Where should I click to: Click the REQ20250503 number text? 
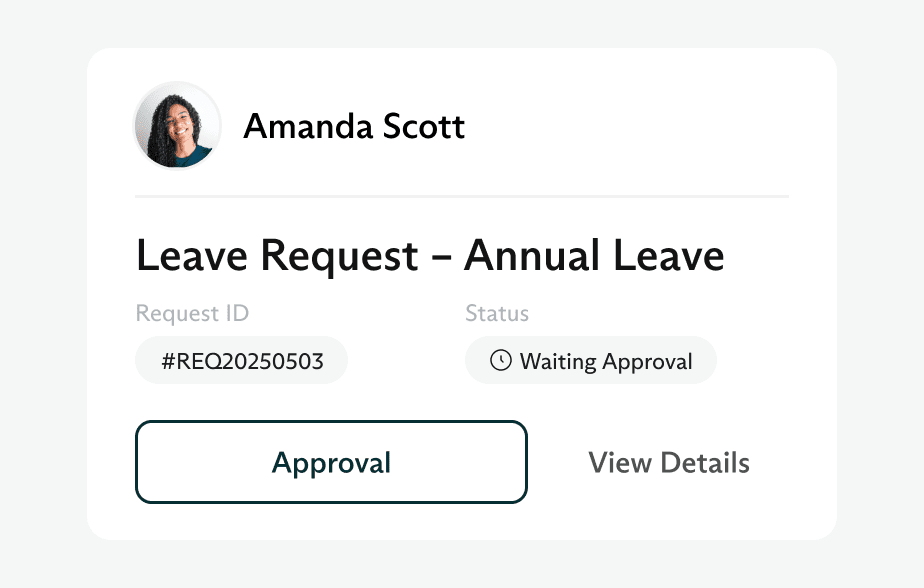[248, 361]
